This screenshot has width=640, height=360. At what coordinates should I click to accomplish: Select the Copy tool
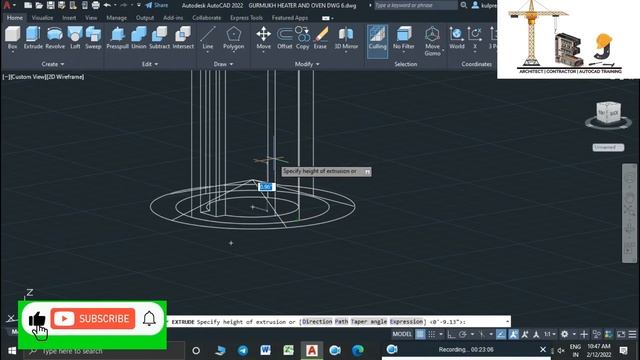tap(302, 37)
